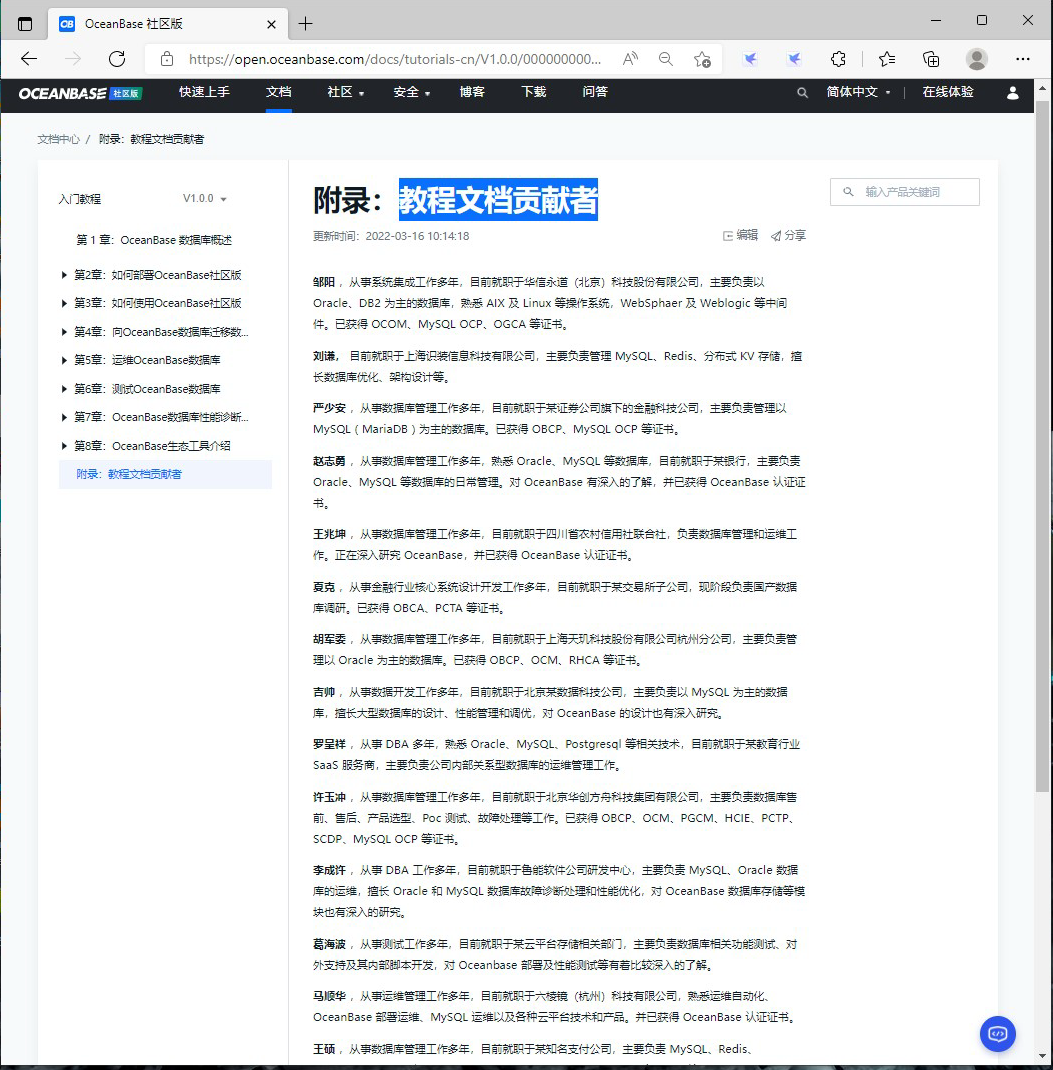Image resolution: width=1053 pixels, height=1070 pixels.
Task: Expand the 安全 navigation dropdown
Action: pos(412,92)
